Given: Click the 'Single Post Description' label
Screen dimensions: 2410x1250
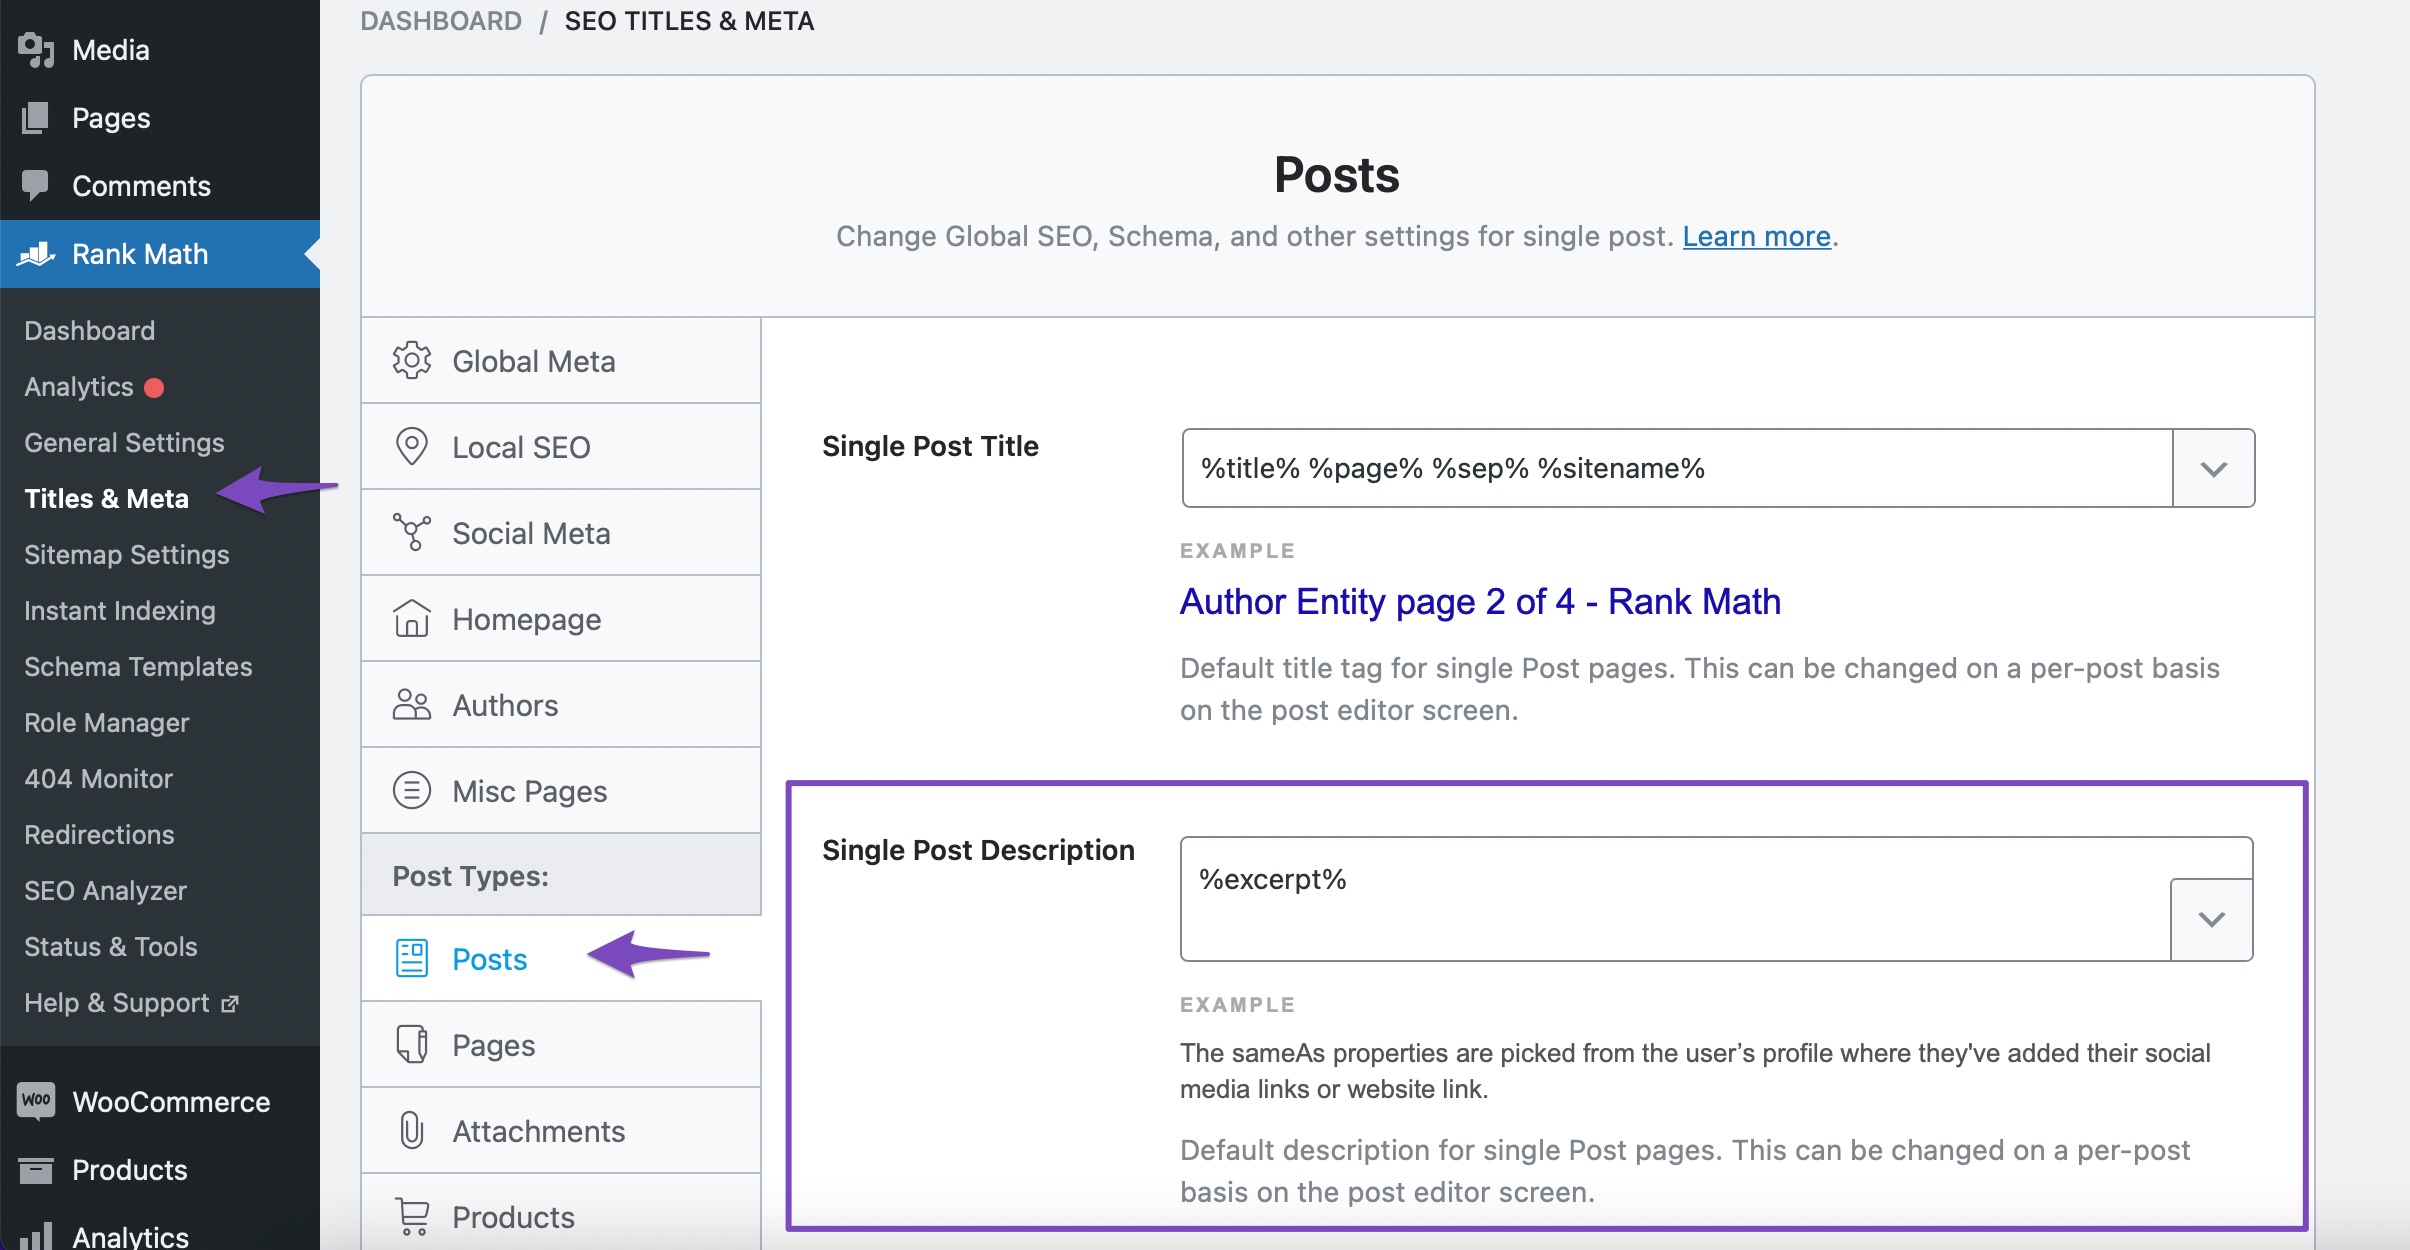Looking at the screenshot, I should 978,850.
